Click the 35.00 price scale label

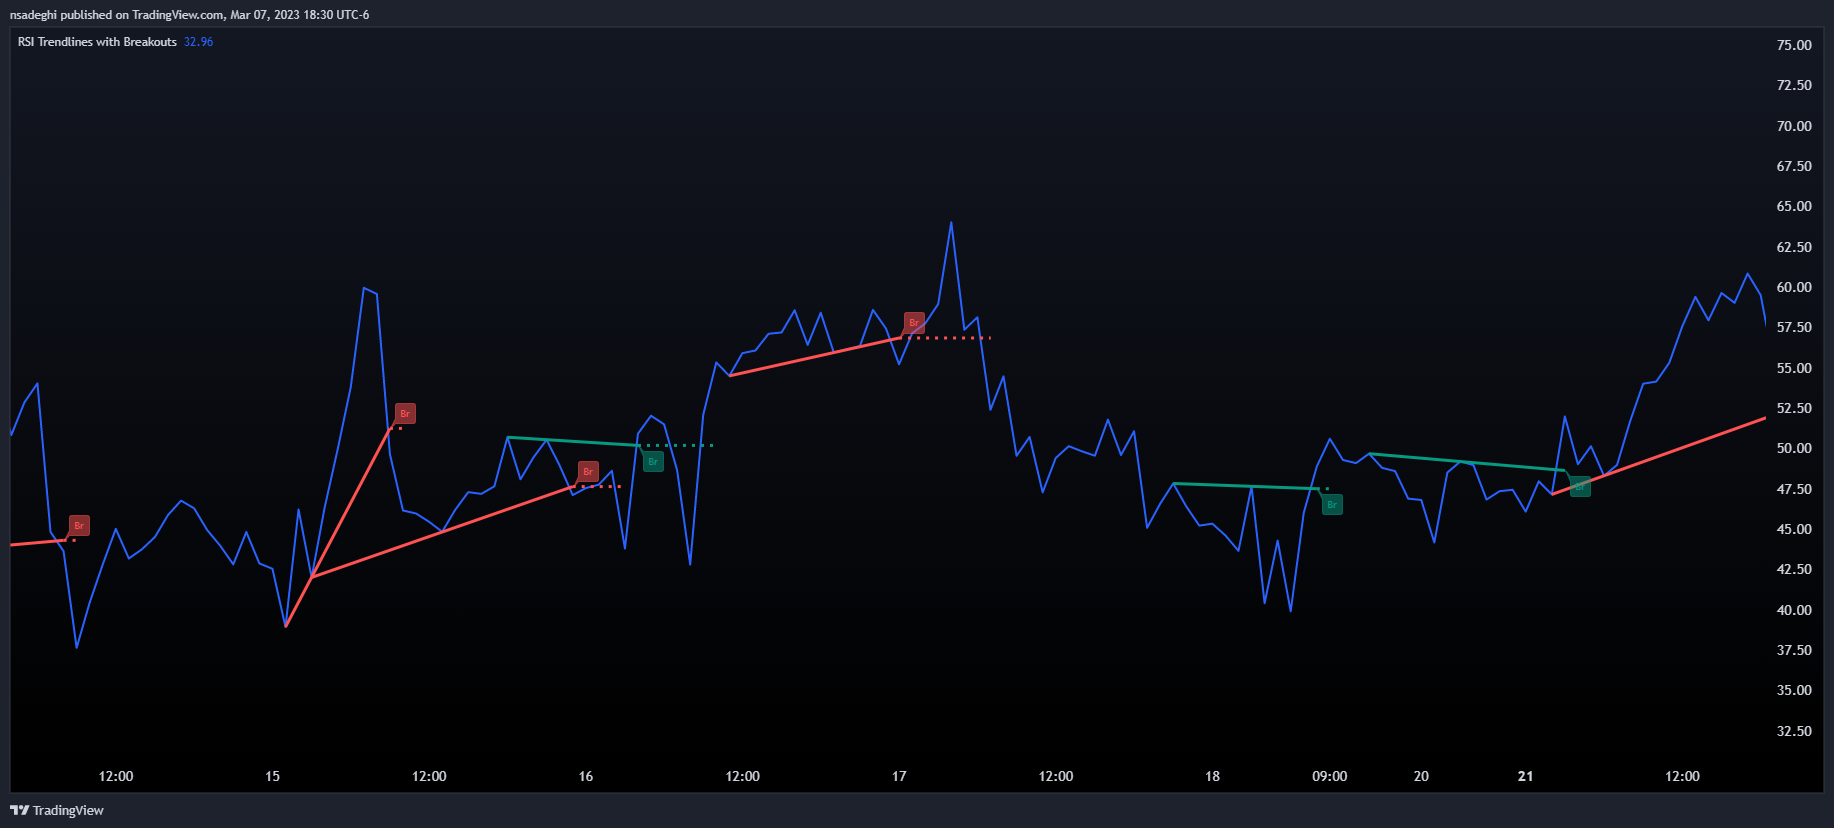tap(1794, 690)
